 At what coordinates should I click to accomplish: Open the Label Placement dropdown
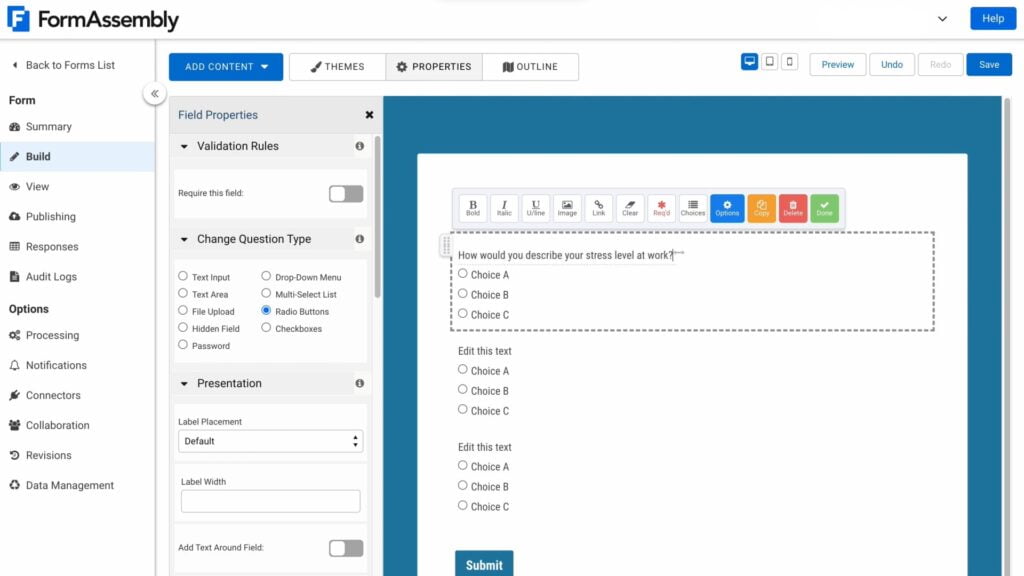click(x=269, y=440)
